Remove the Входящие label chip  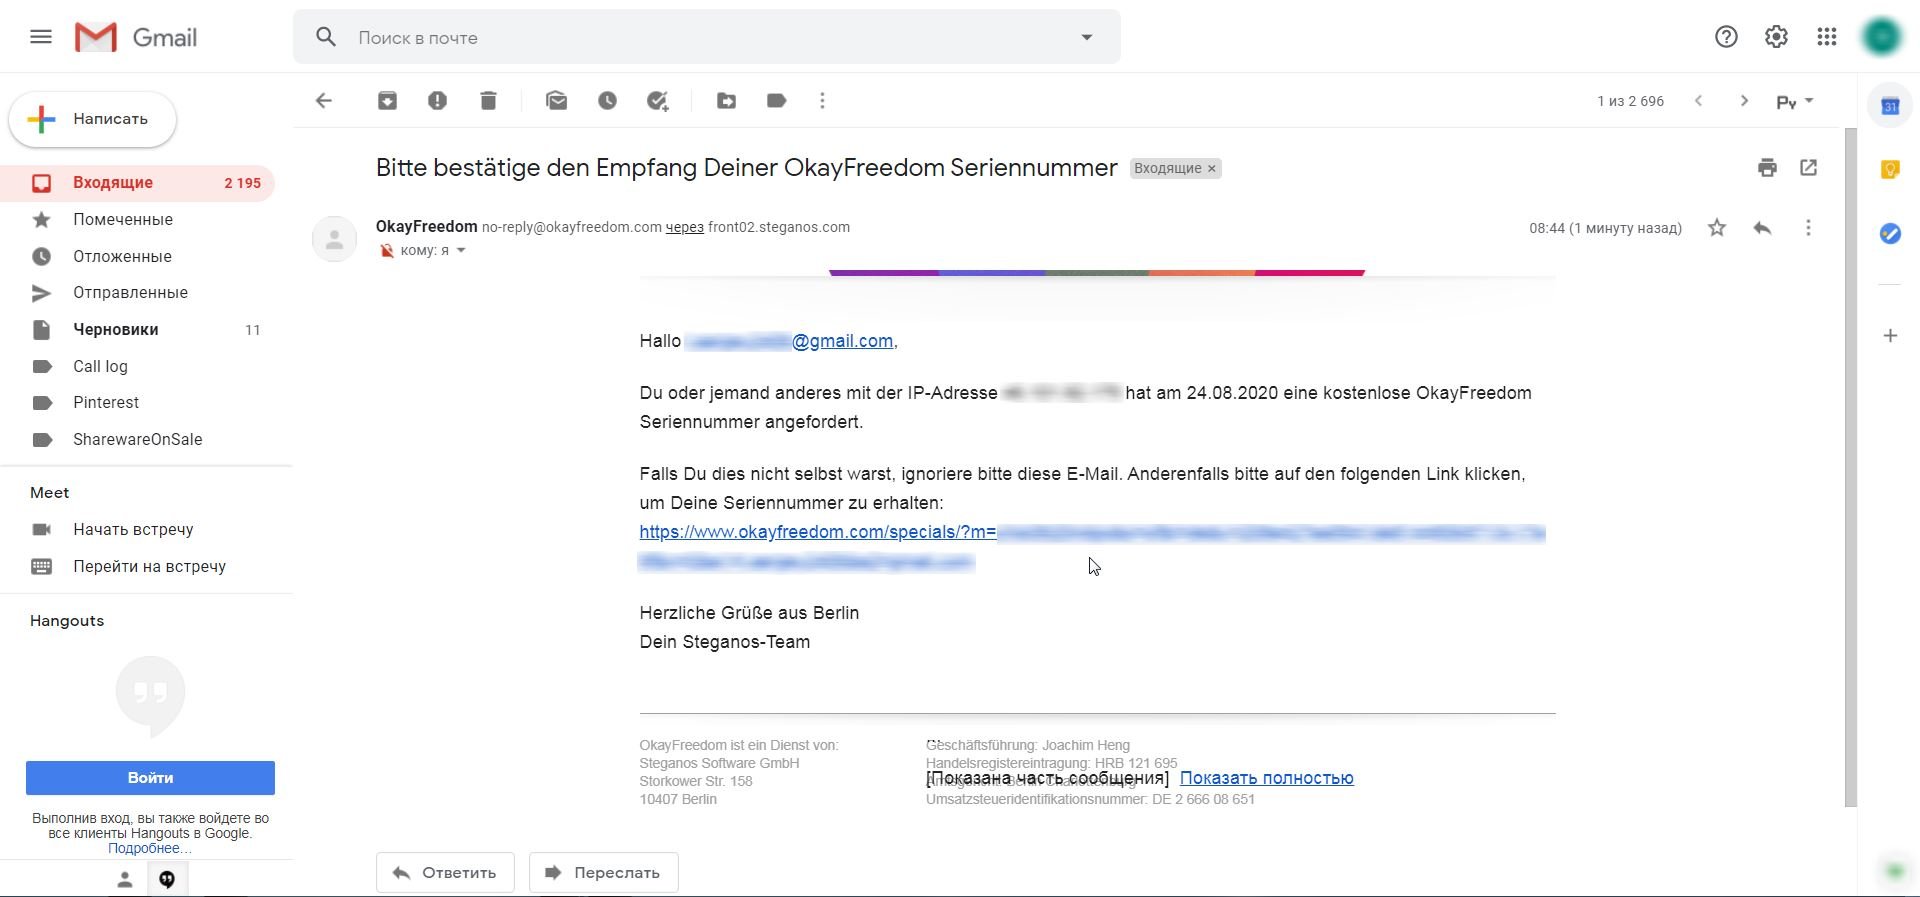click(1212, 169)
